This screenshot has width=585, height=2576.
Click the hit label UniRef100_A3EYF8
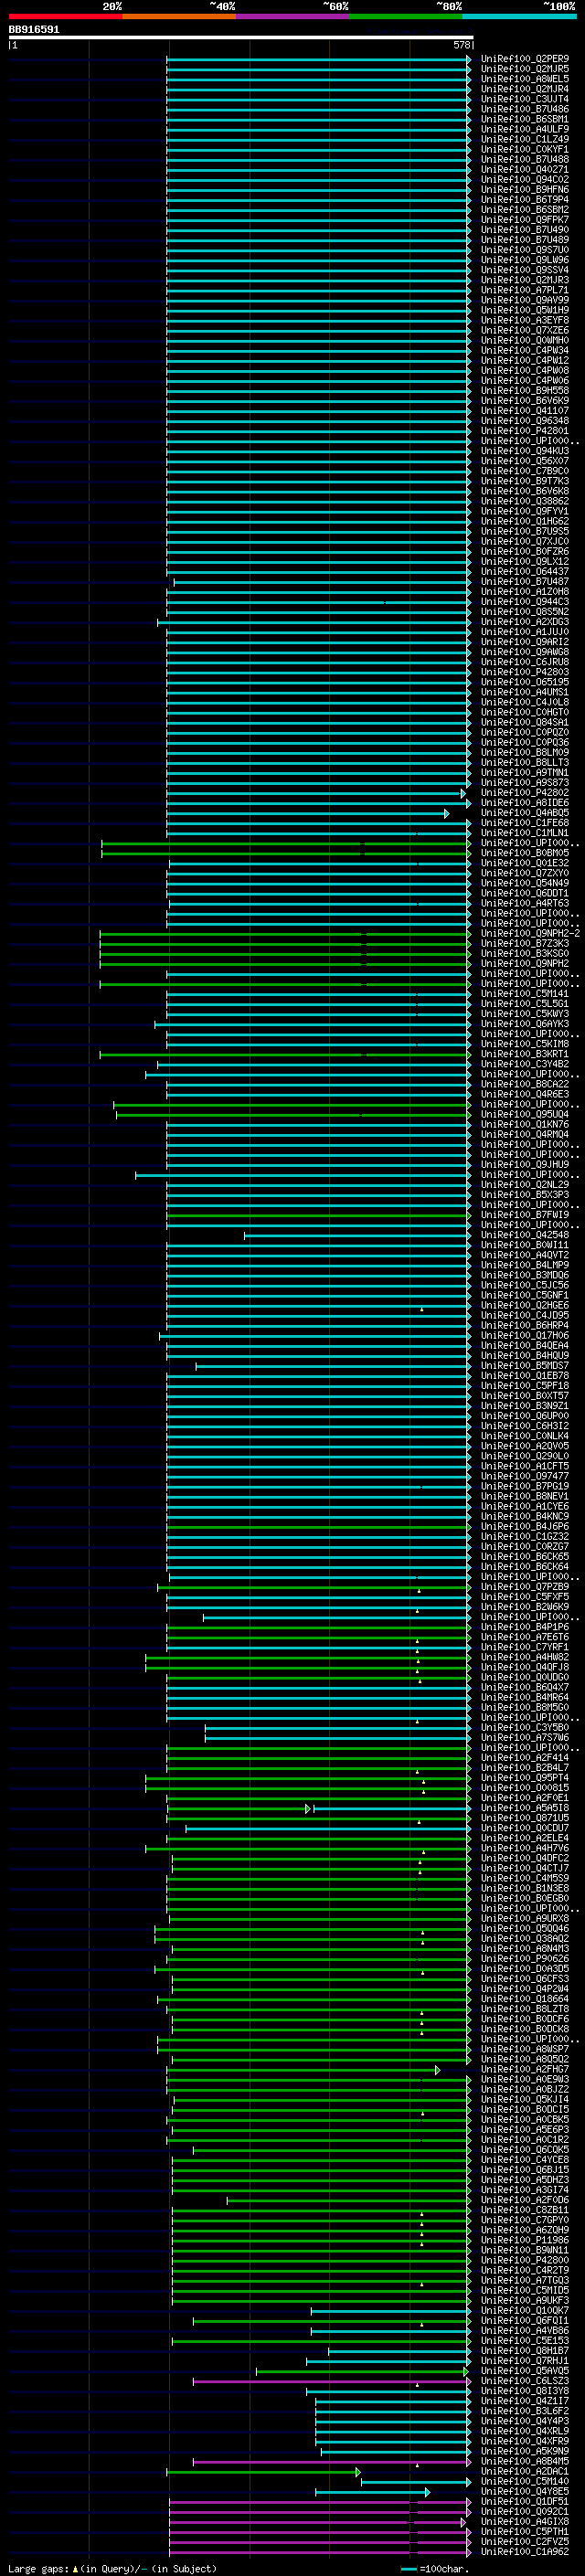tap(525, 320)
